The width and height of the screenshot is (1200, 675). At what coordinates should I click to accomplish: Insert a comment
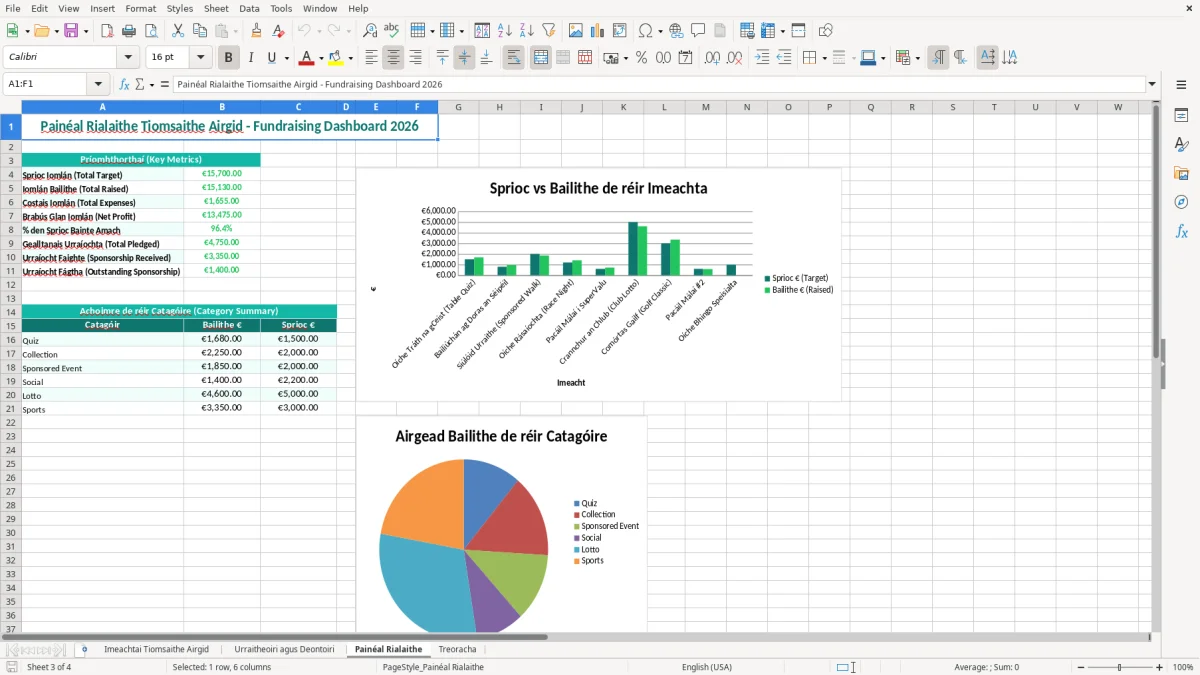point(698,31)
